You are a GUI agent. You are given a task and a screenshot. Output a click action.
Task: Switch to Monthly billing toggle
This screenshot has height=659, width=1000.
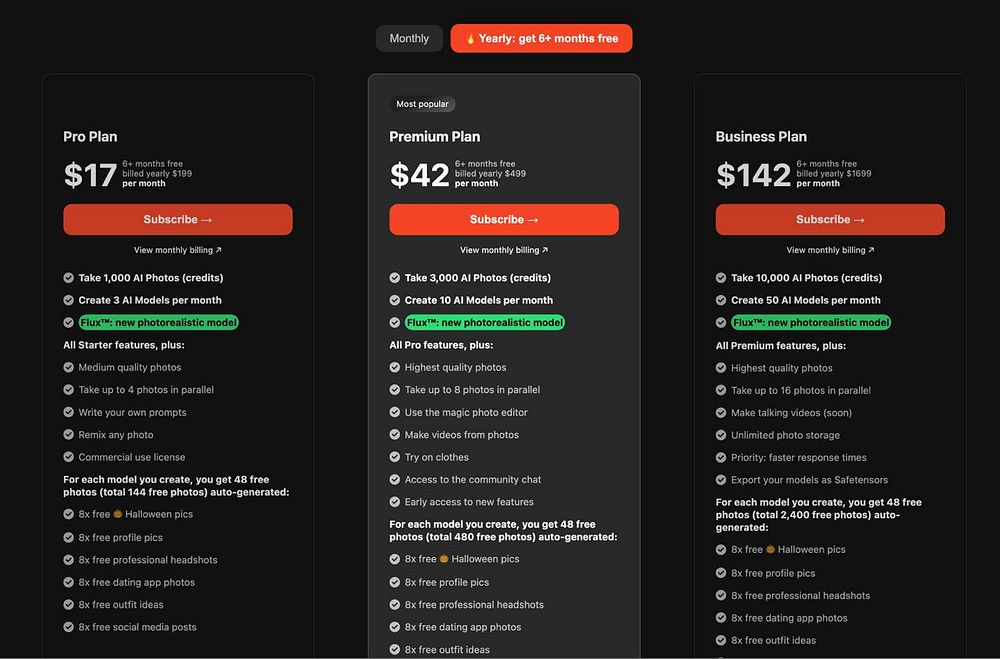tap(409, 39)
